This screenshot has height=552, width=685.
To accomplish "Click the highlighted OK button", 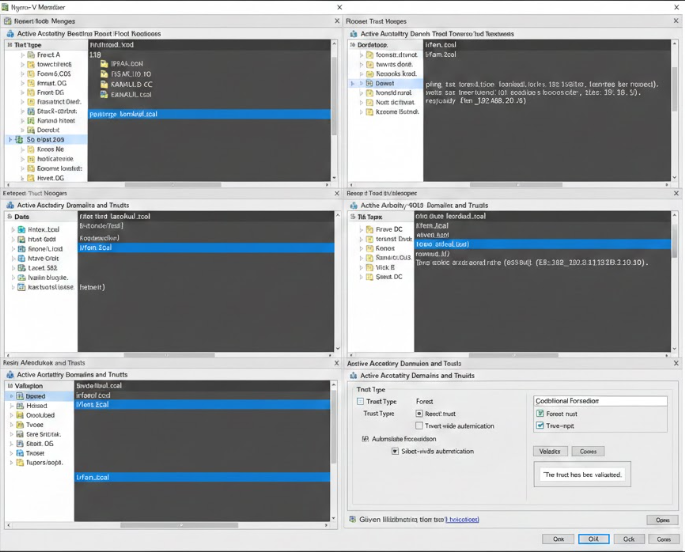I will [x=593, y=539].
